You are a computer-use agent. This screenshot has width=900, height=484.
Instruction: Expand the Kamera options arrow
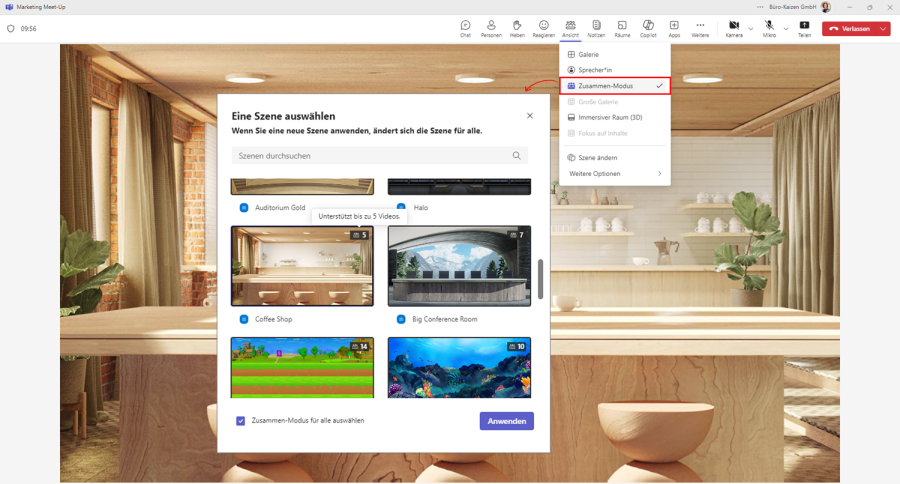[x=751, y=29]
